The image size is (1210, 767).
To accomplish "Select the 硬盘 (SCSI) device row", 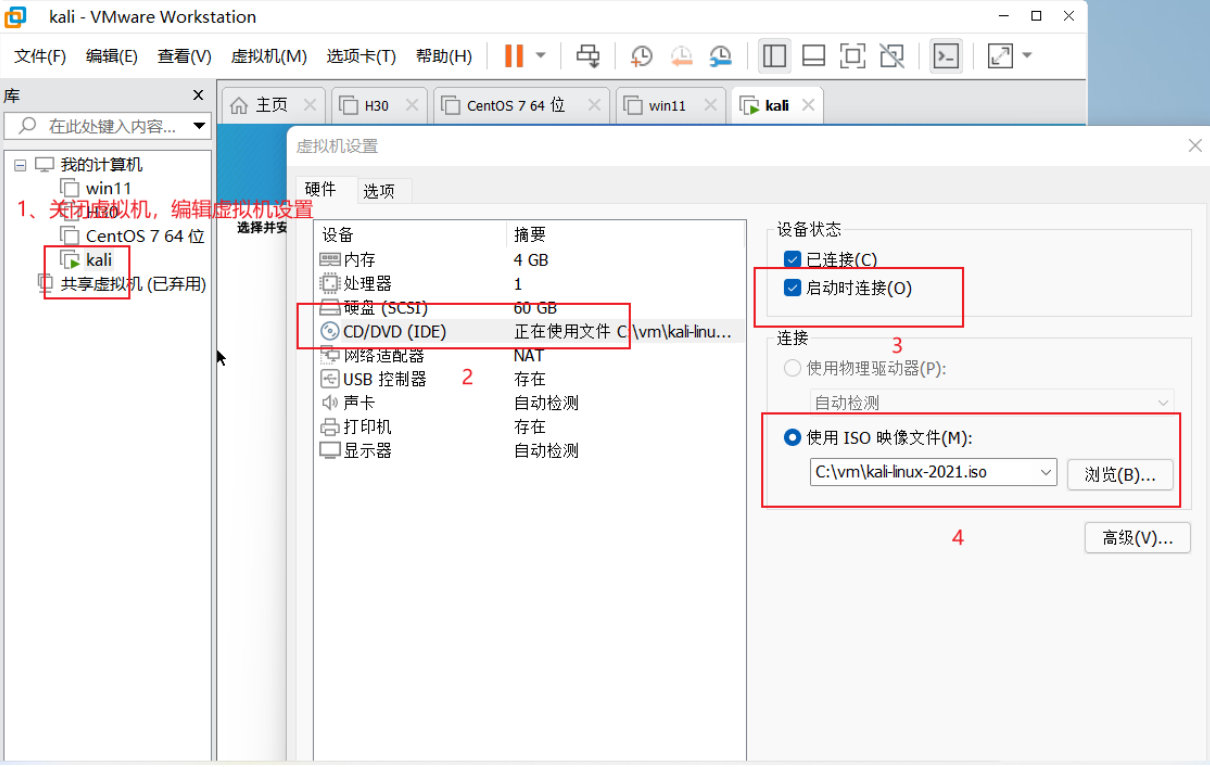I will 529,308.
